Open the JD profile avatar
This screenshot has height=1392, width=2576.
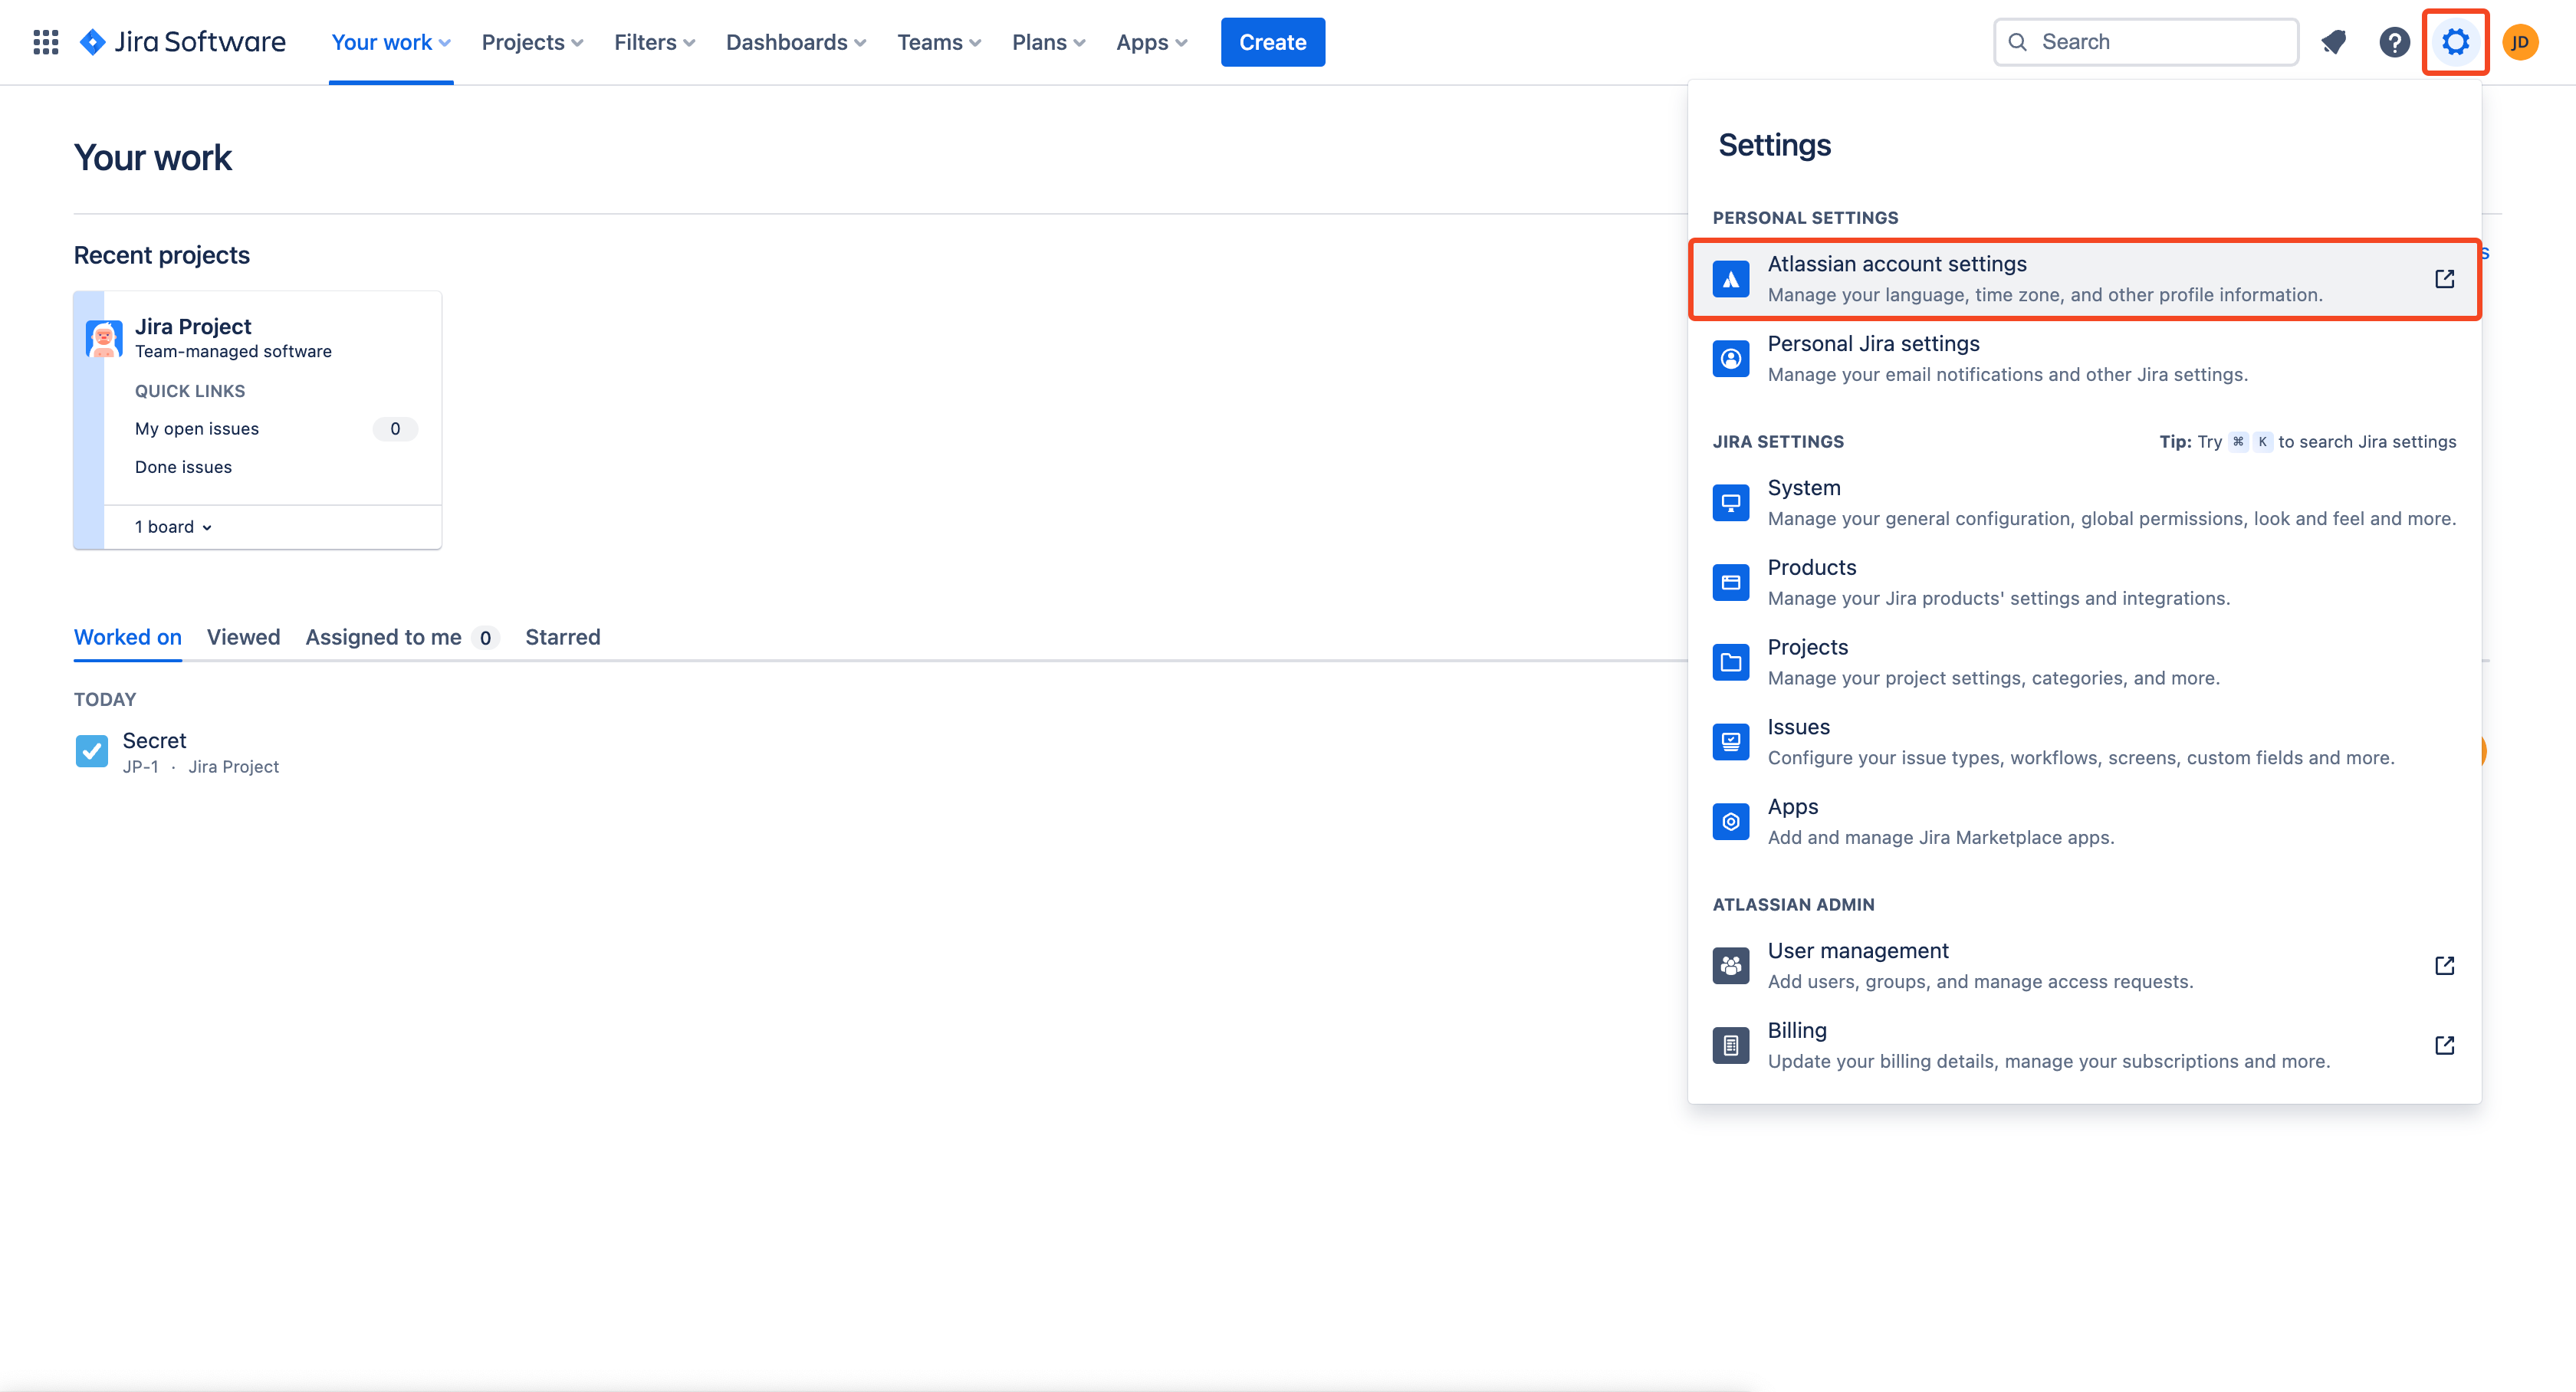2520,42
